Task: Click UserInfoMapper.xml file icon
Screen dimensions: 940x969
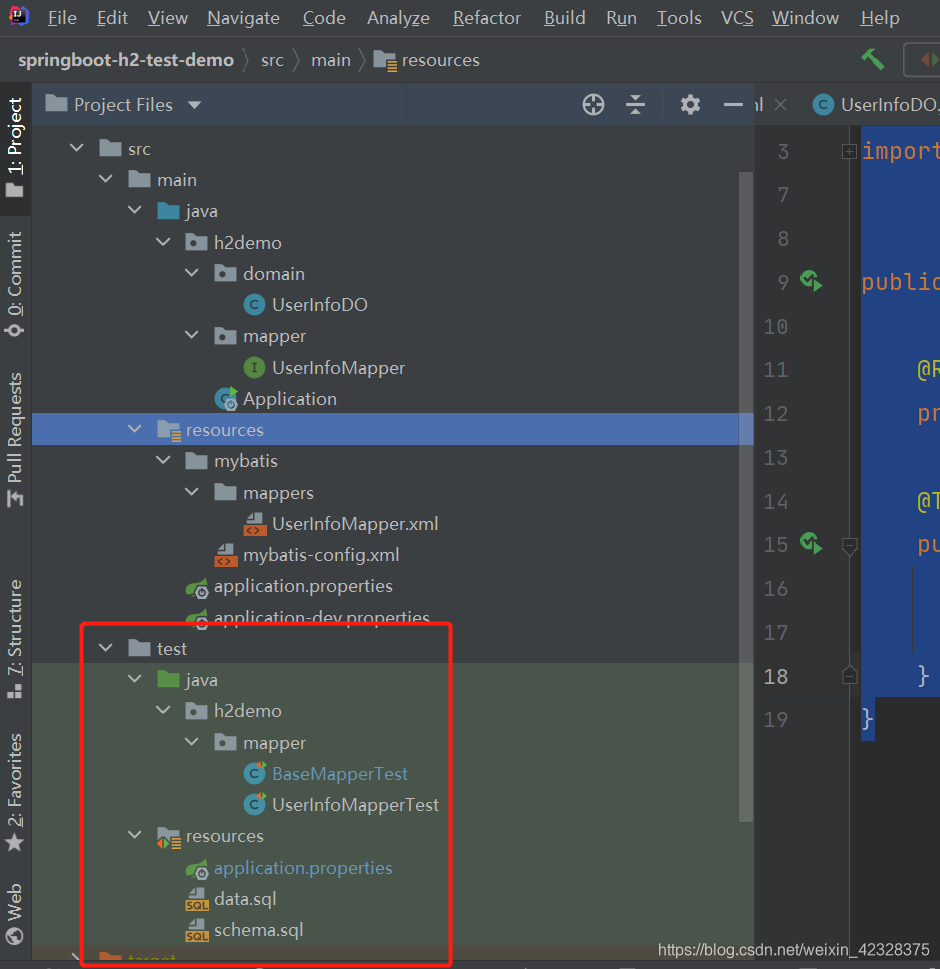Action: click(255, 523)
